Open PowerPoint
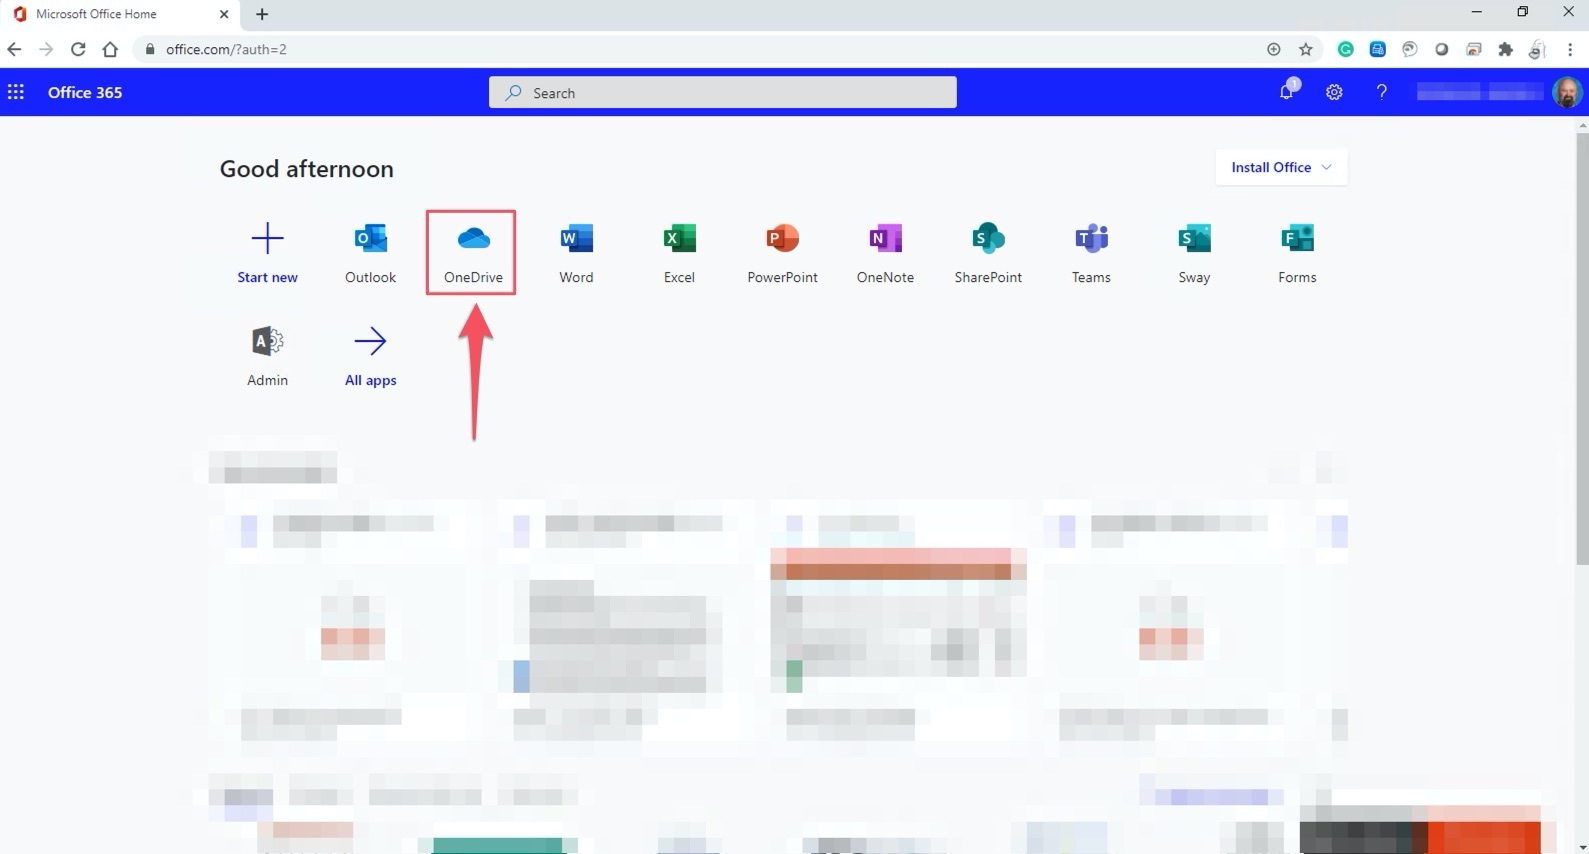Viewport: 1589px width, 854px height. (x=782, y=252)
